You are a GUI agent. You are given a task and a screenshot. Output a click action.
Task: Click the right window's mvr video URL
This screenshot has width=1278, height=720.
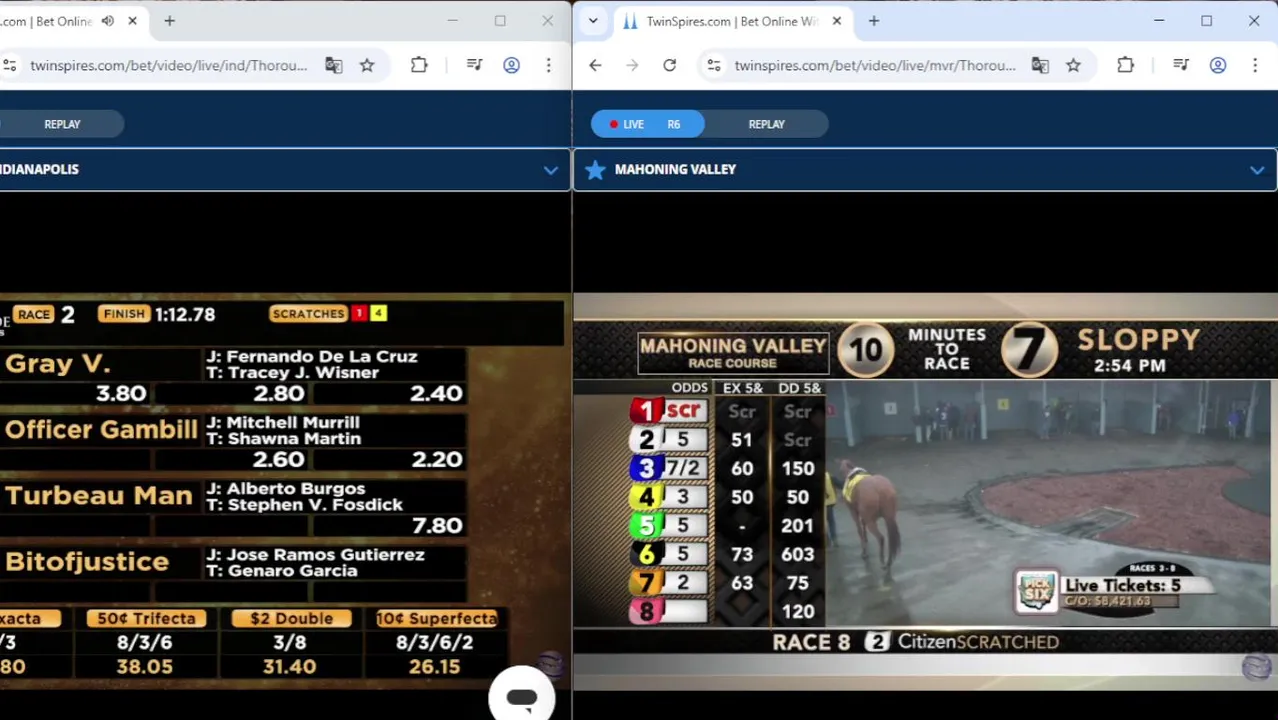click(x=875, y=65)
